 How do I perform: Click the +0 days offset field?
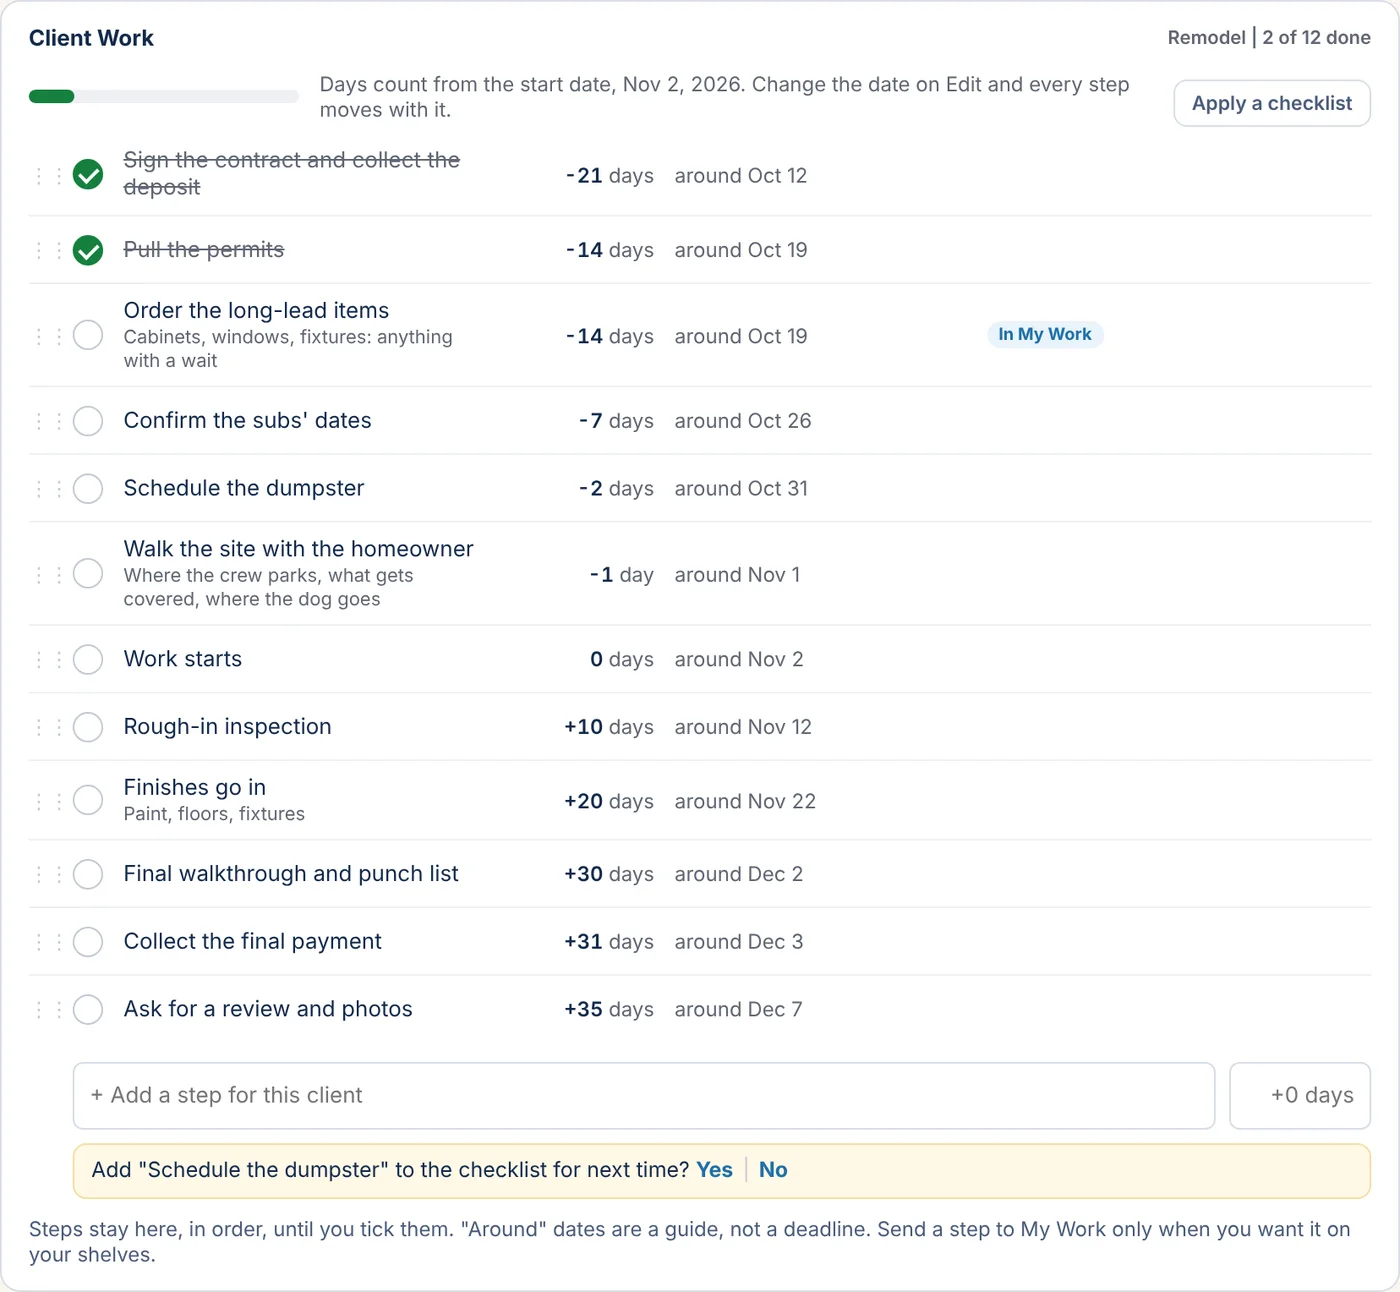point(1300,1096)
